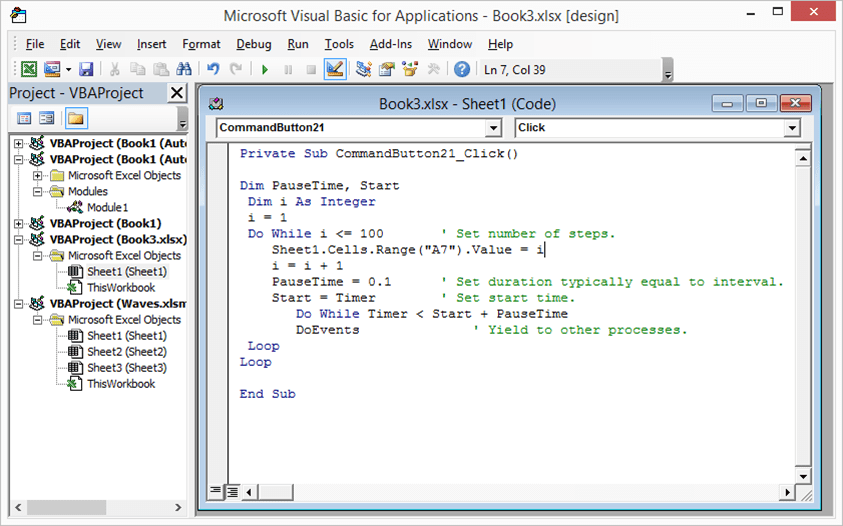Expand Microsoft Excel Objects under Book1
The height and width of the screenshot is (526, 843).
click(x=37, y=176)
